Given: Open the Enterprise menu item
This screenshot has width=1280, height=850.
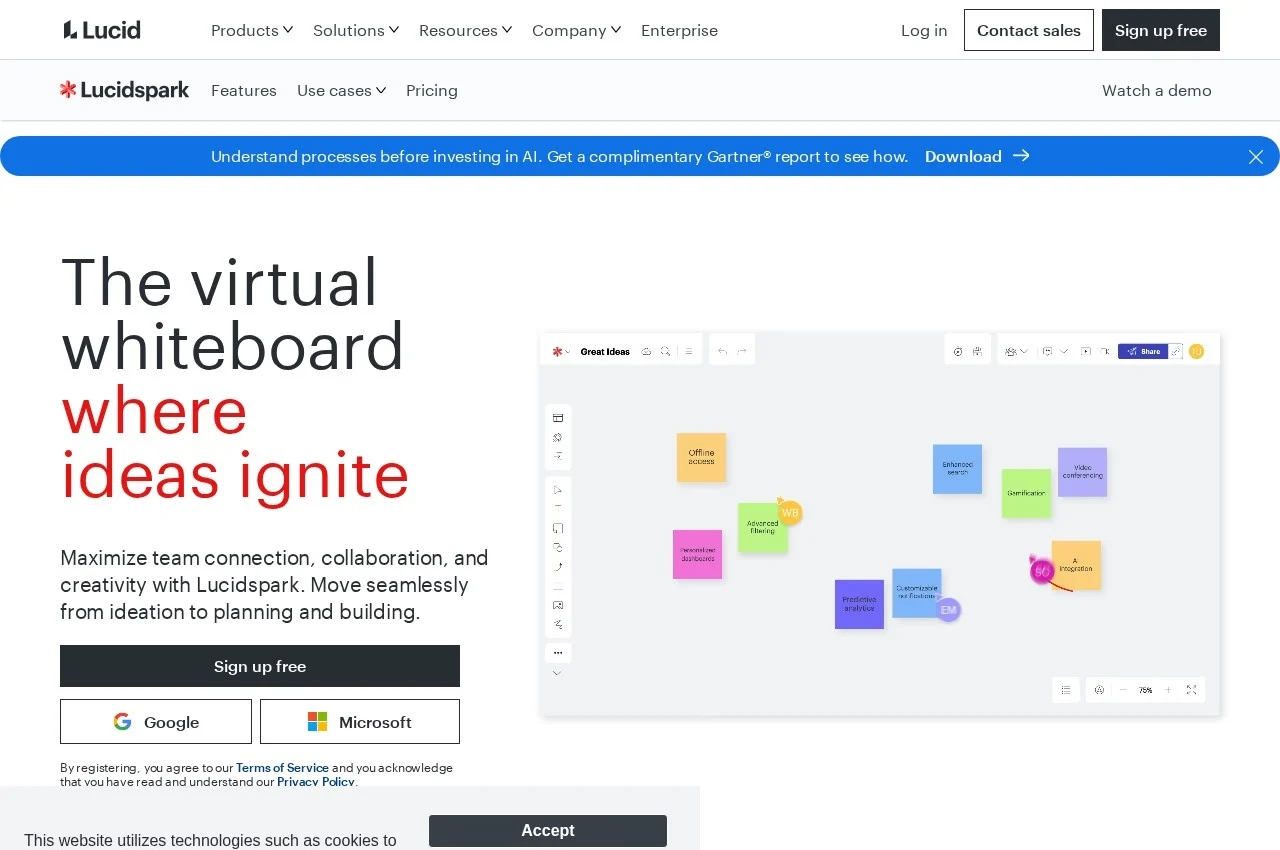Looking at the screenshot, I should [679, 30].
